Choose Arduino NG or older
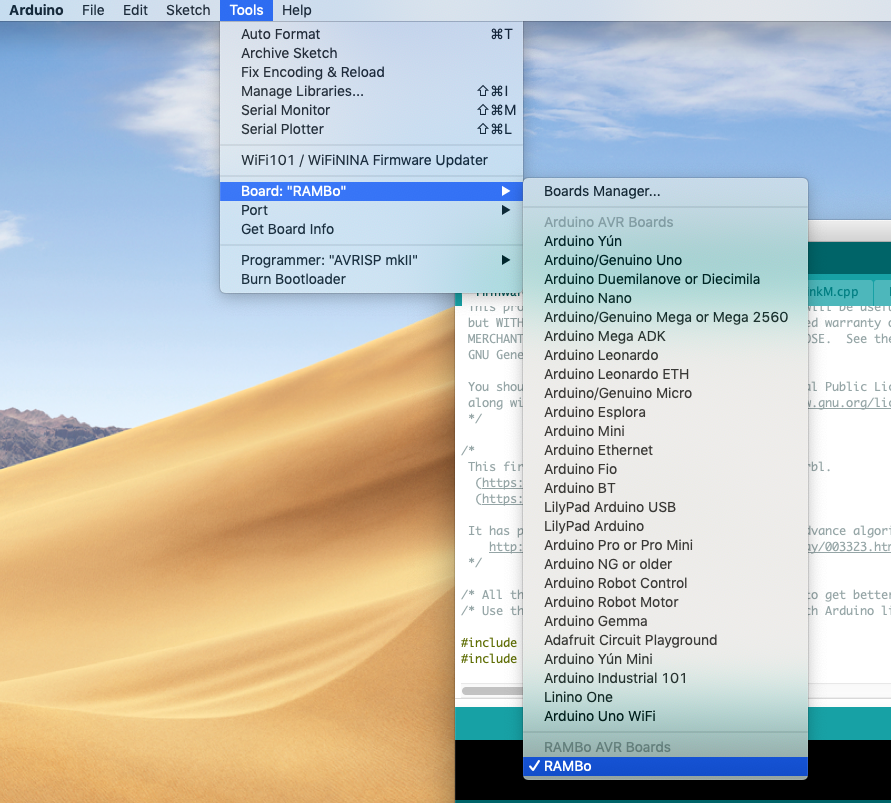The image size is (891, 803). click(x=665, y=564)
